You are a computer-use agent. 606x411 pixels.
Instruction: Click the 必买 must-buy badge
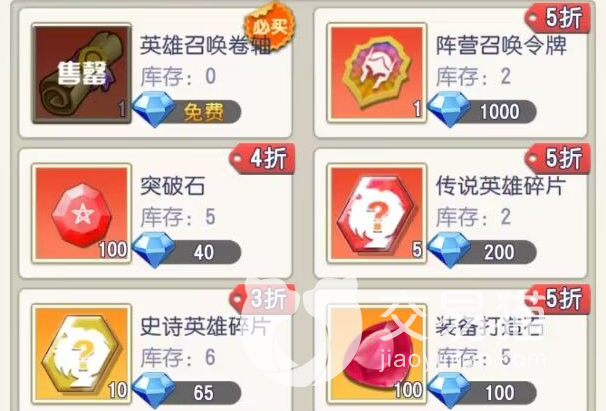[x=270, y=26]
